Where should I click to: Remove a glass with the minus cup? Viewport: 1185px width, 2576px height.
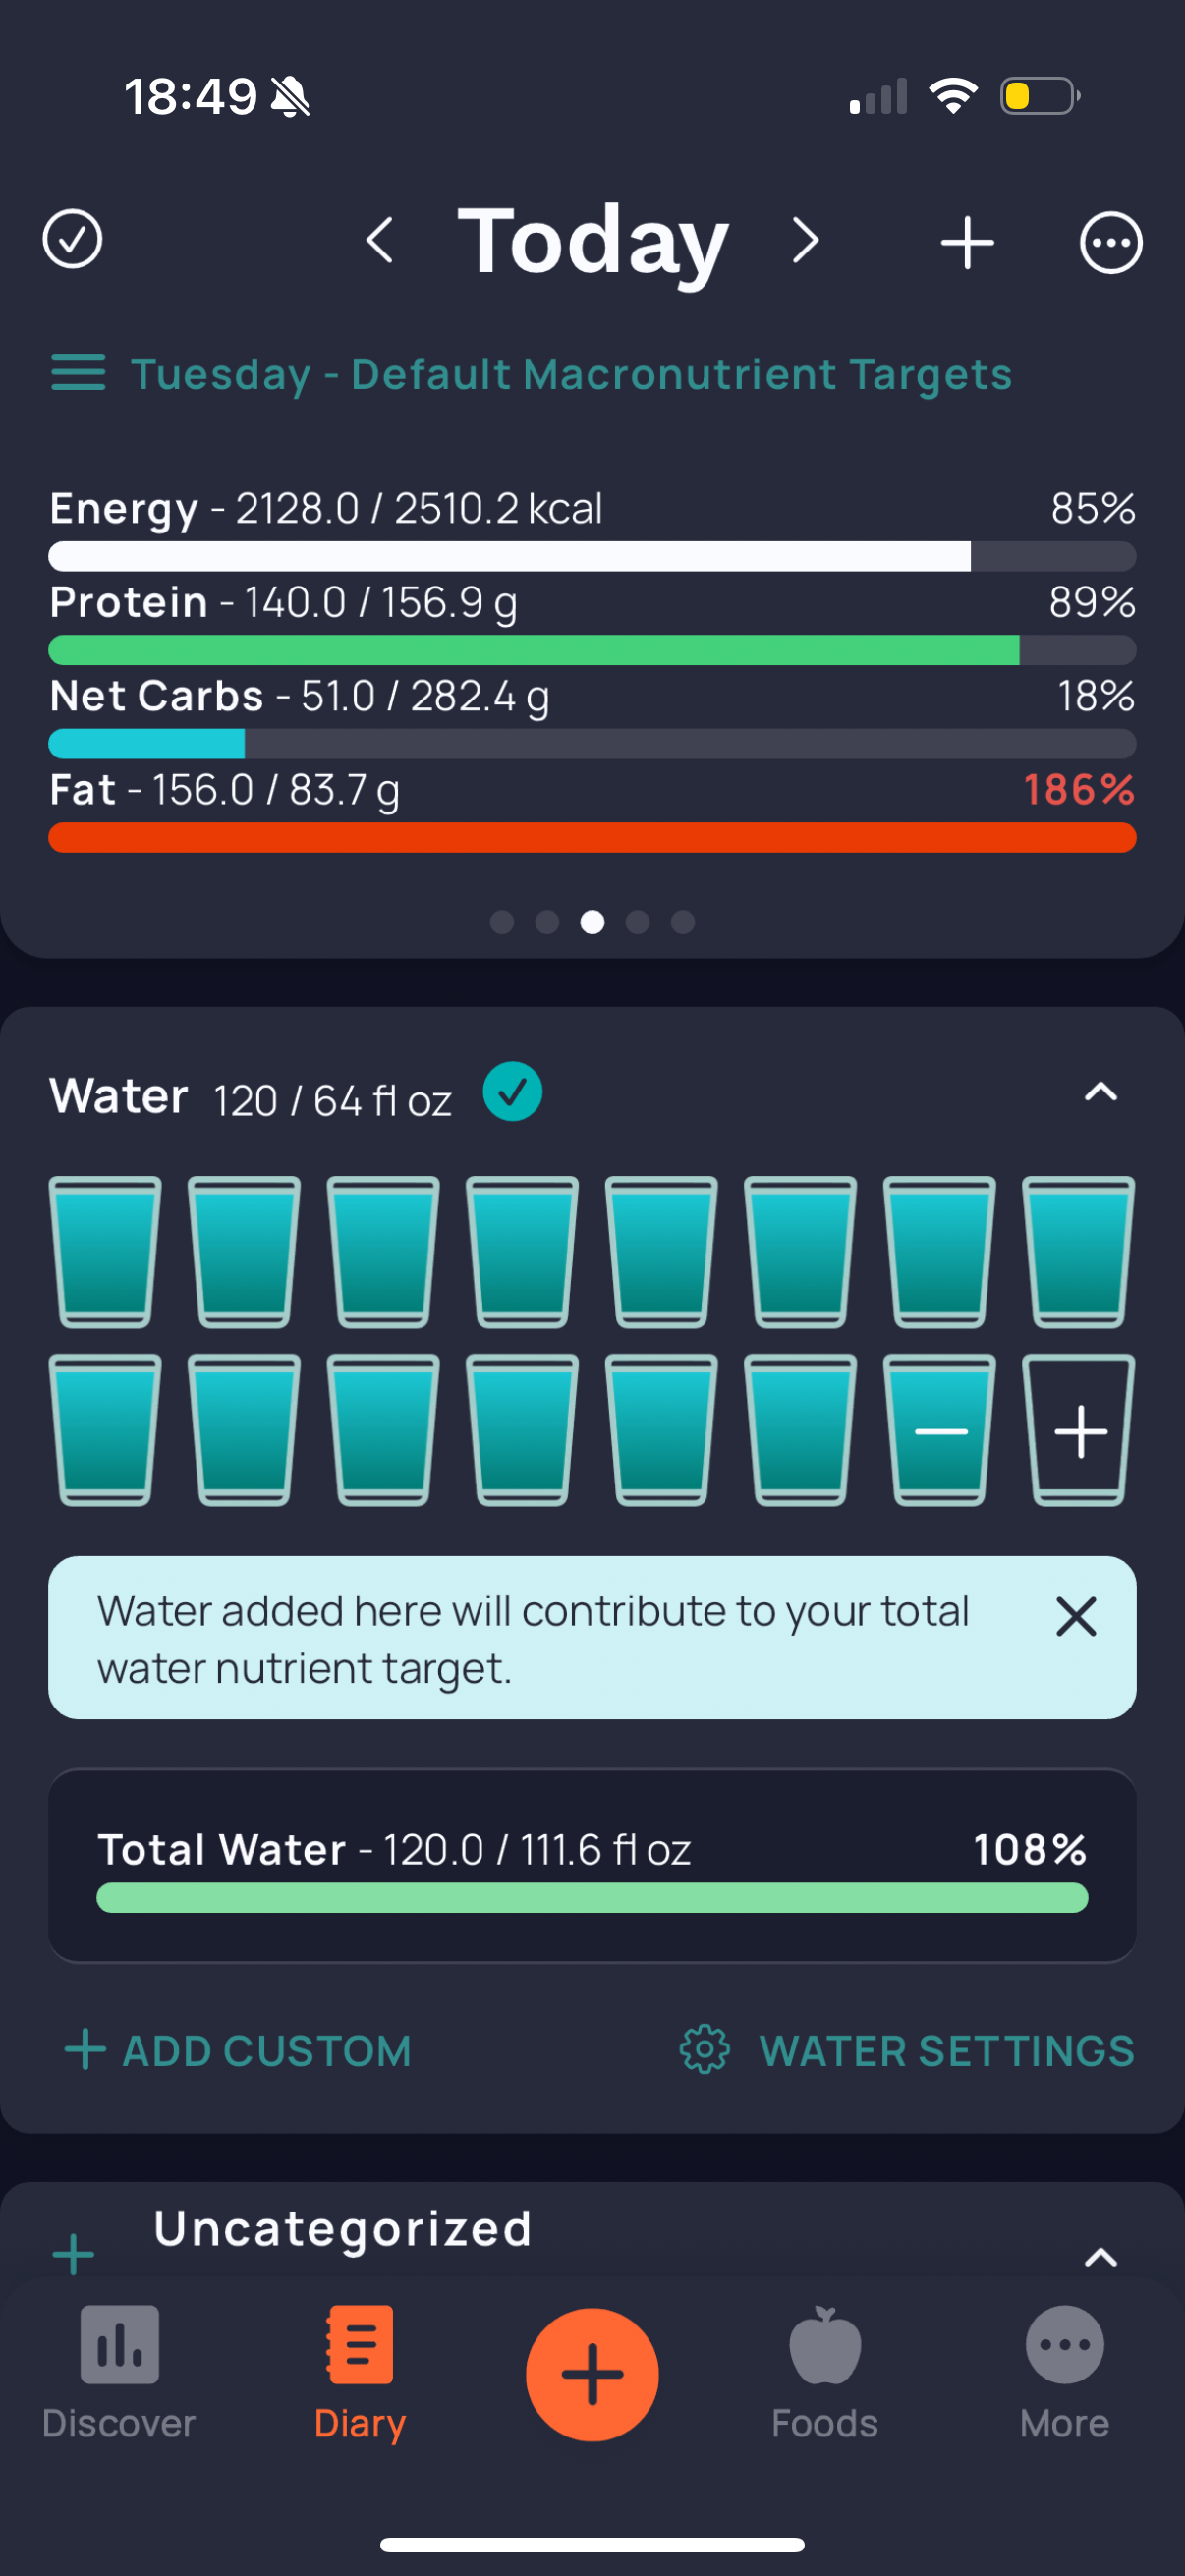(940, 1430)
